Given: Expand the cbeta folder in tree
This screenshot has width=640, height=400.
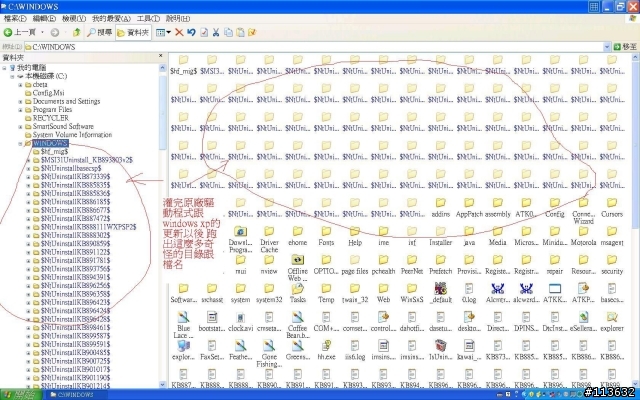Looking at the screenshot, I should [x=20, y=85].
